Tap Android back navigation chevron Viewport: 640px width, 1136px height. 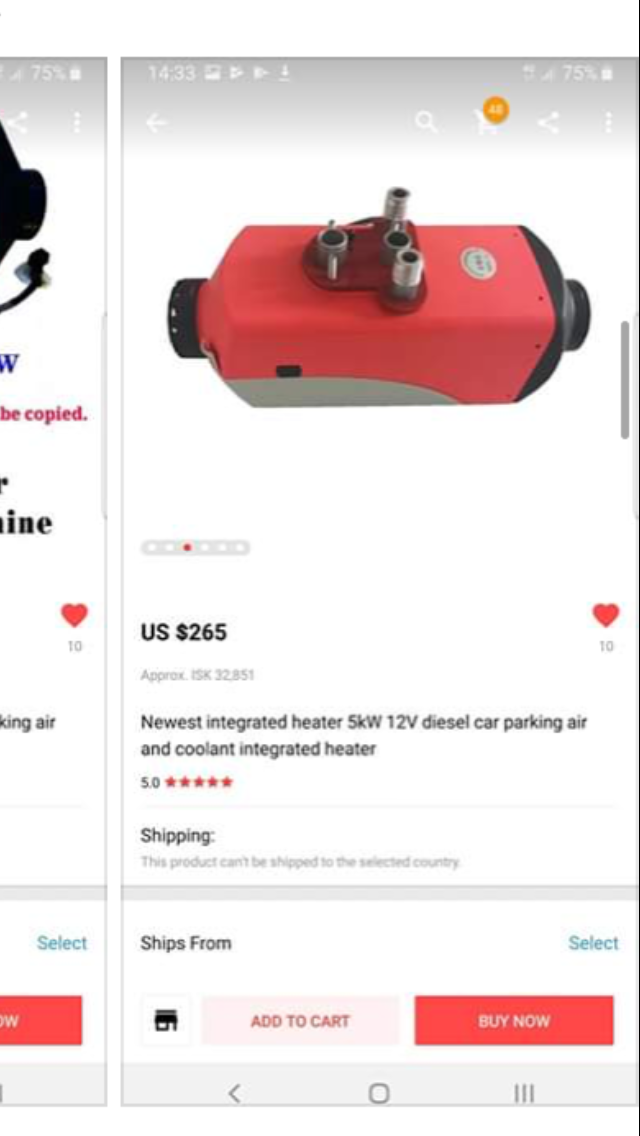click(233, 1093)
